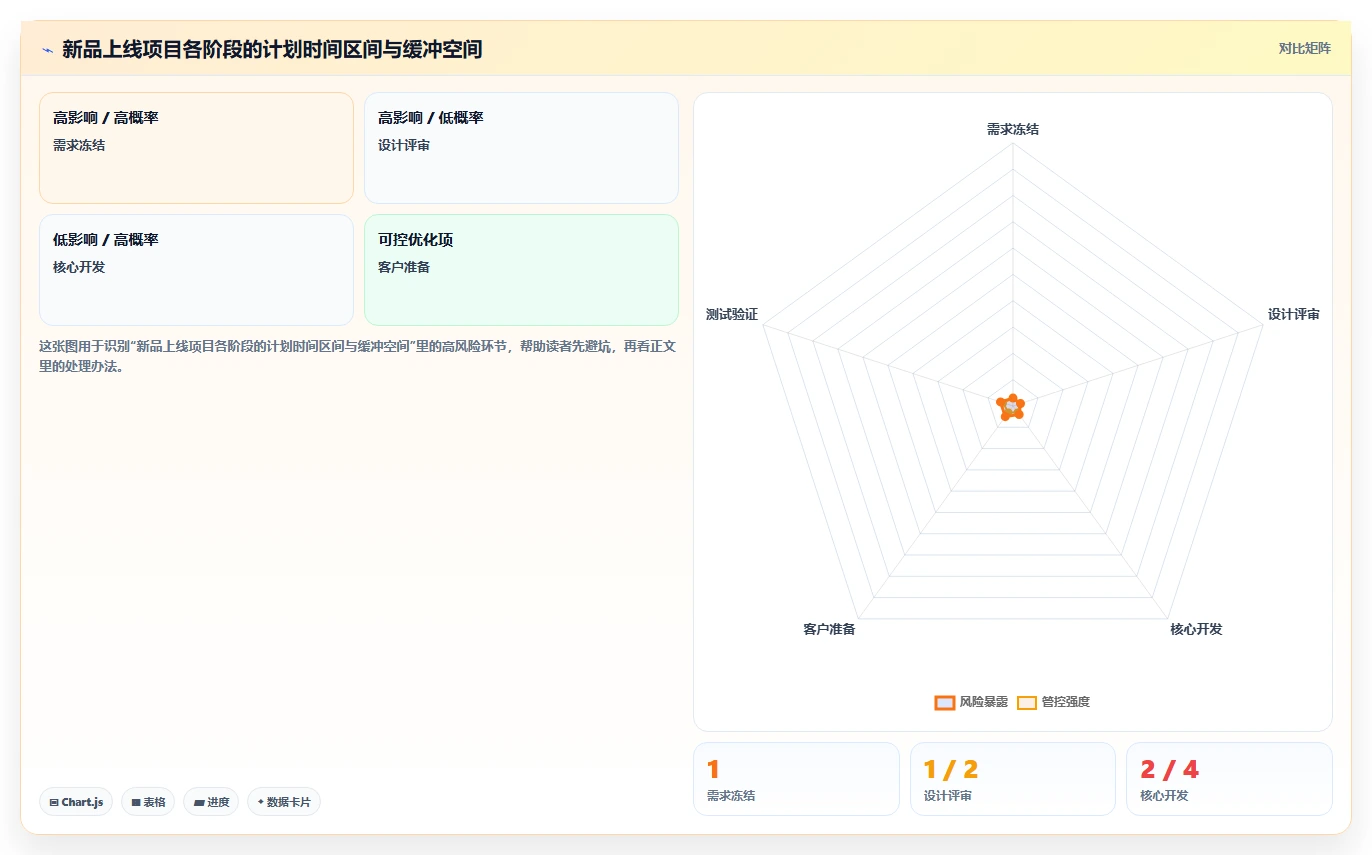Click the 设计评审 radar axis label
The width and height of the screenshot is (1372, 855).
point(1294,314)
